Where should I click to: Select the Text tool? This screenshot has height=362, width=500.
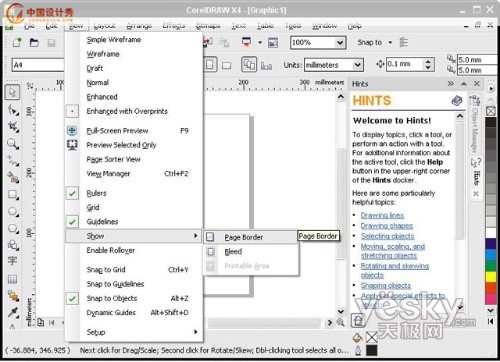coord(12,261)
